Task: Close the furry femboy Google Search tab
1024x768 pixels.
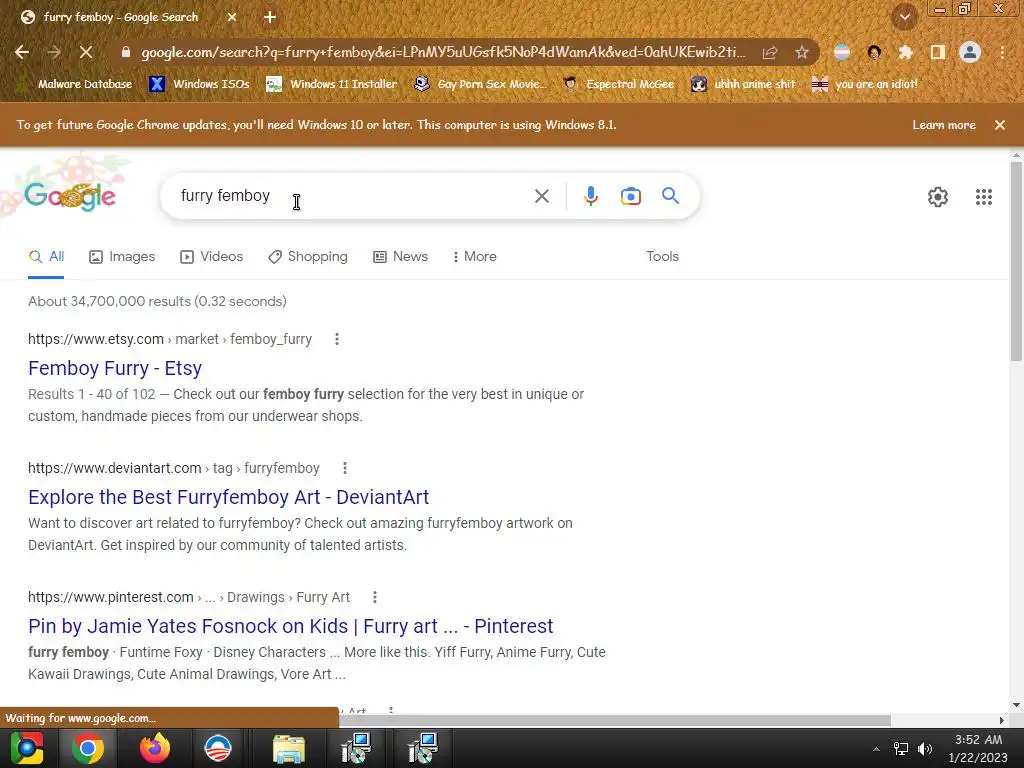Action: pyautogui.click(x=232, y=17)
